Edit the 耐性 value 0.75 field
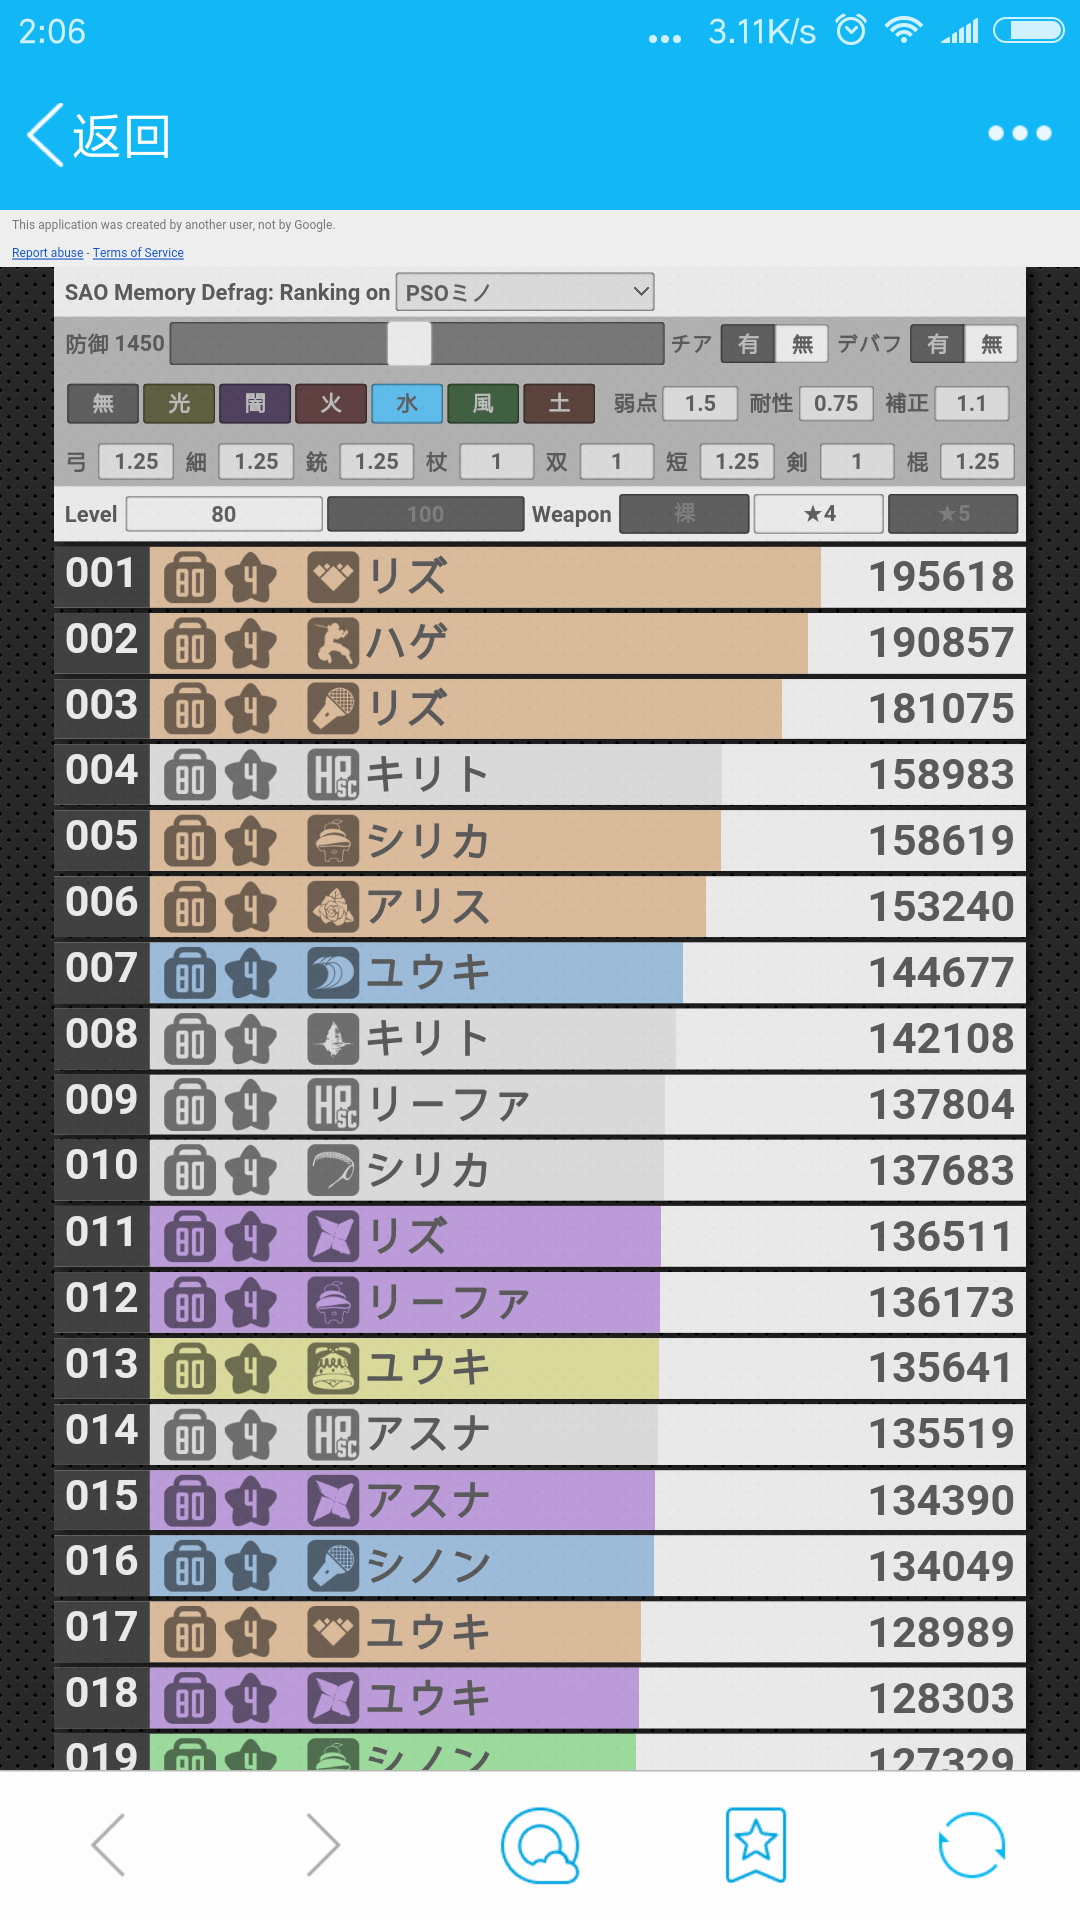 [836, 403]
